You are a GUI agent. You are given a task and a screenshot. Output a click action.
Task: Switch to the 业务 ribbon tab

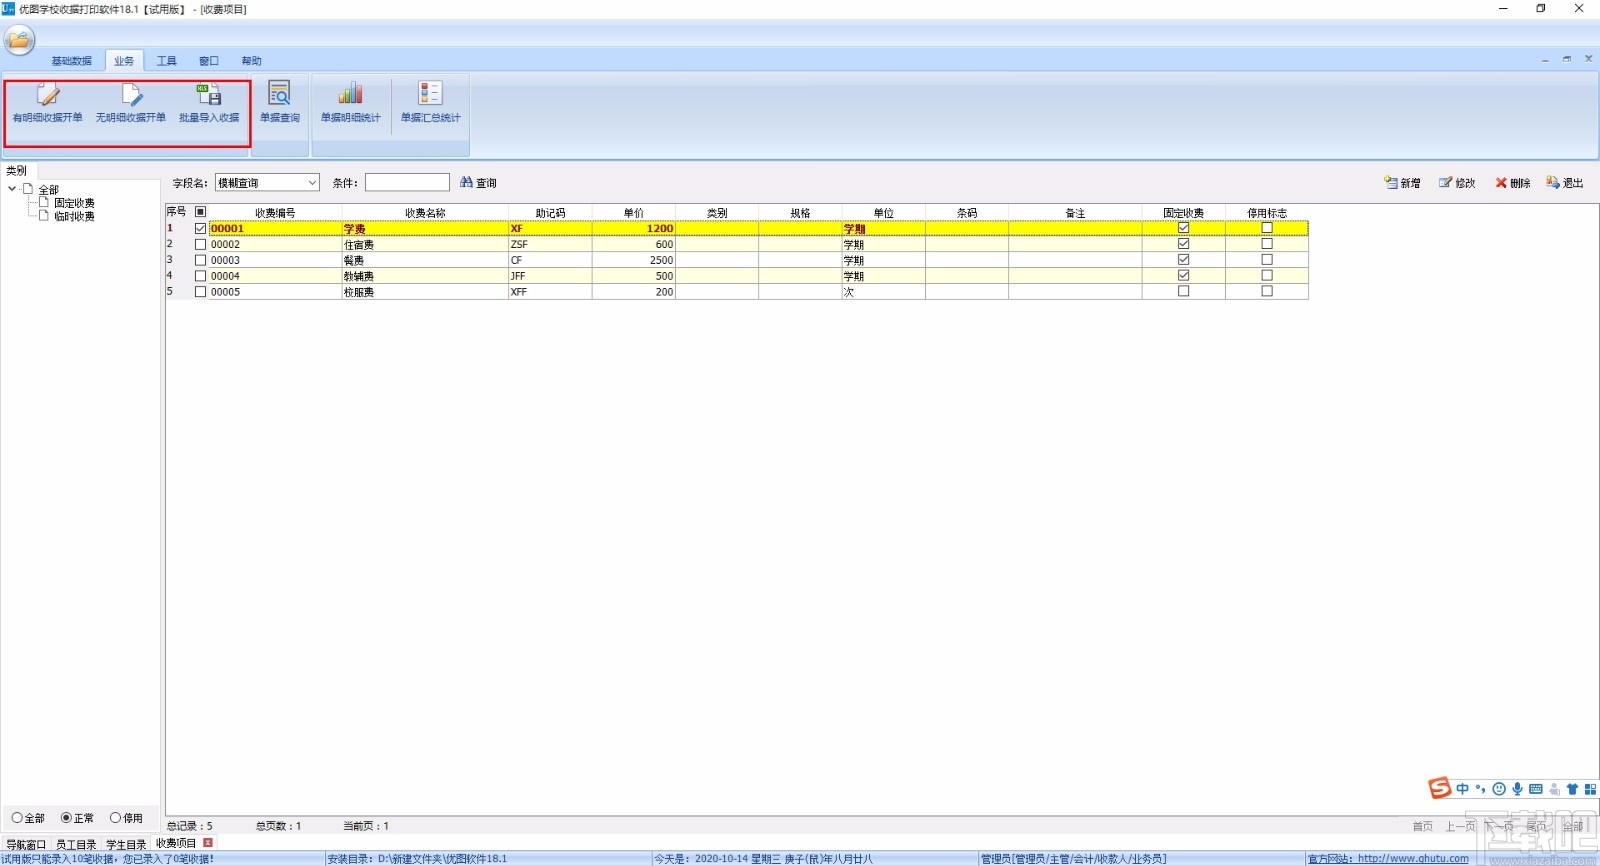(124, 61)
